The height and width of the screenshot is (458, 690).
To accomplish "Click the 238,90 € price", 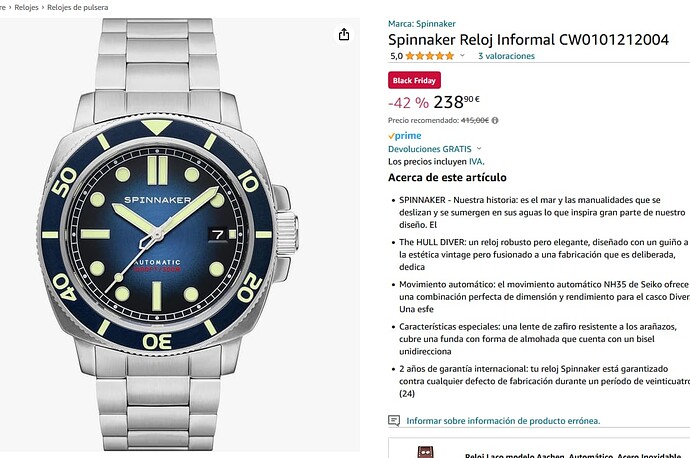I will 457,101.
